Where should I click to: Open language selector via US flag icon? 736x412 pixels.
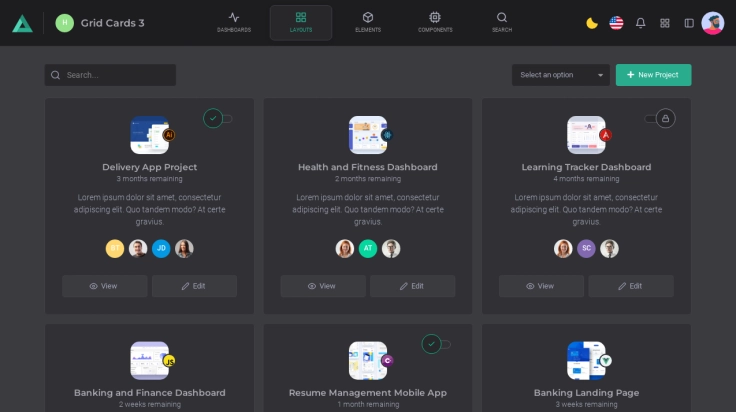[616, 23]
